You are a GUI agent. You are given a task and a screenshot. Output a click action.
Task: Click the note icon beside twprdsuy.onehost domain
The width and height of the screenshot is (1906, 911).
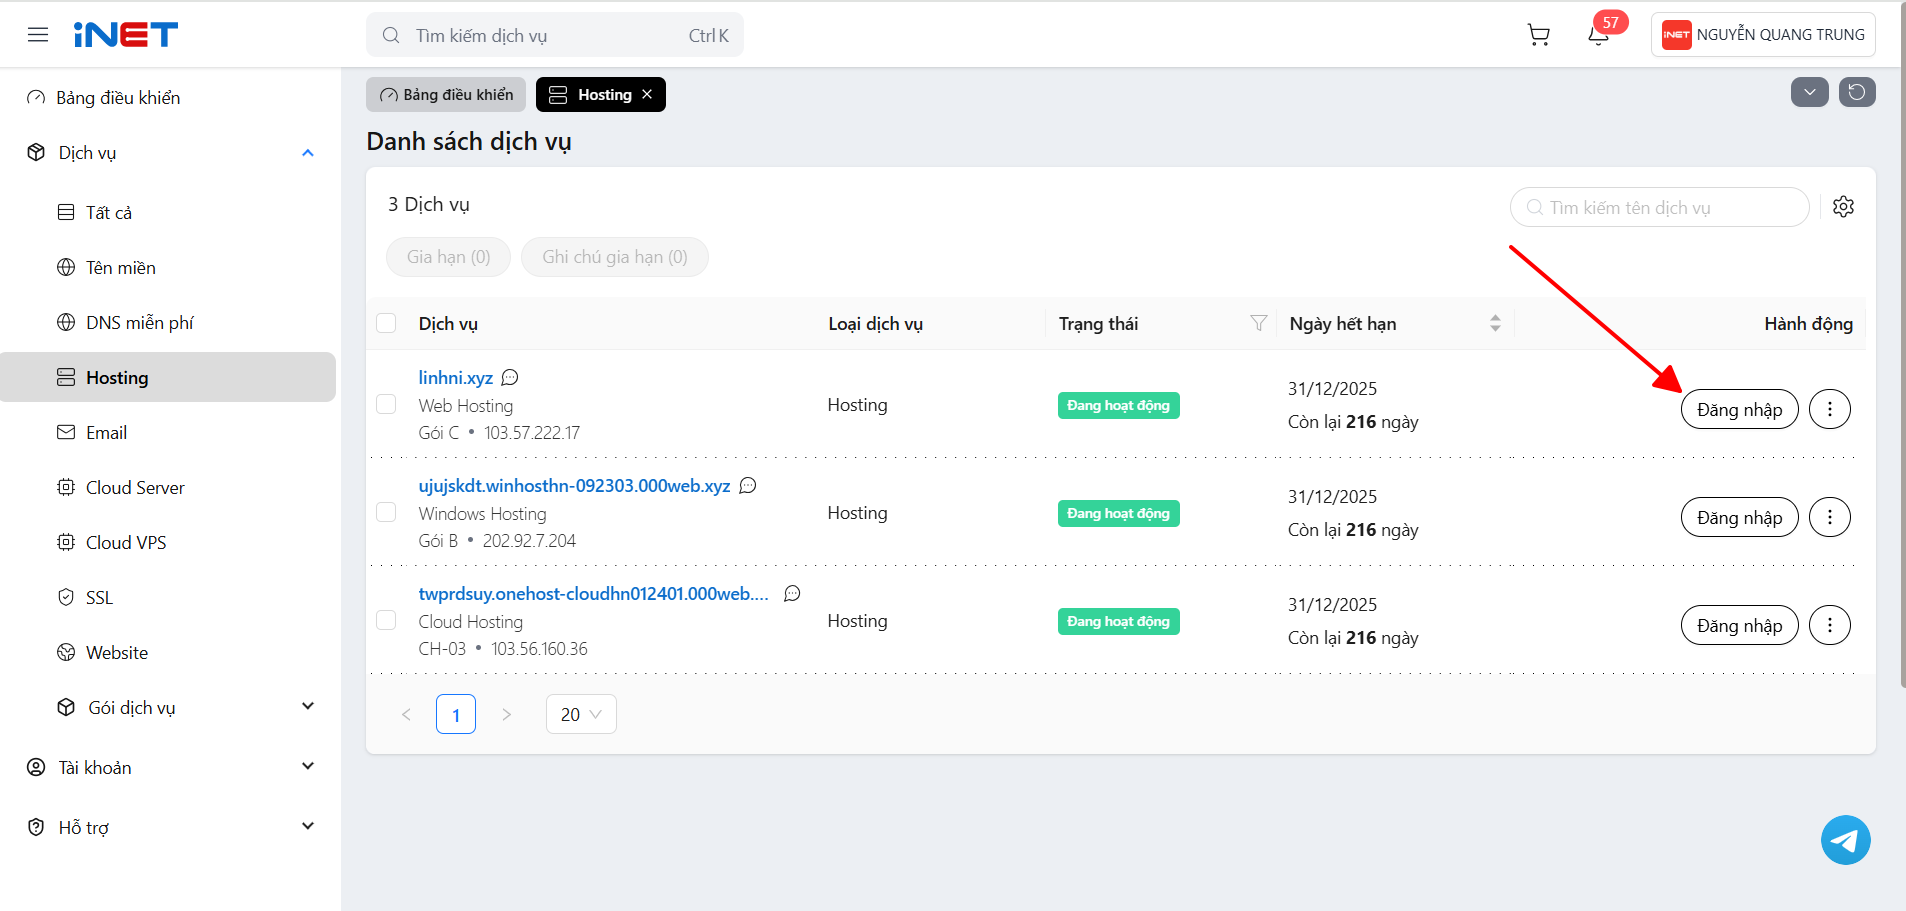click(792, 593)
